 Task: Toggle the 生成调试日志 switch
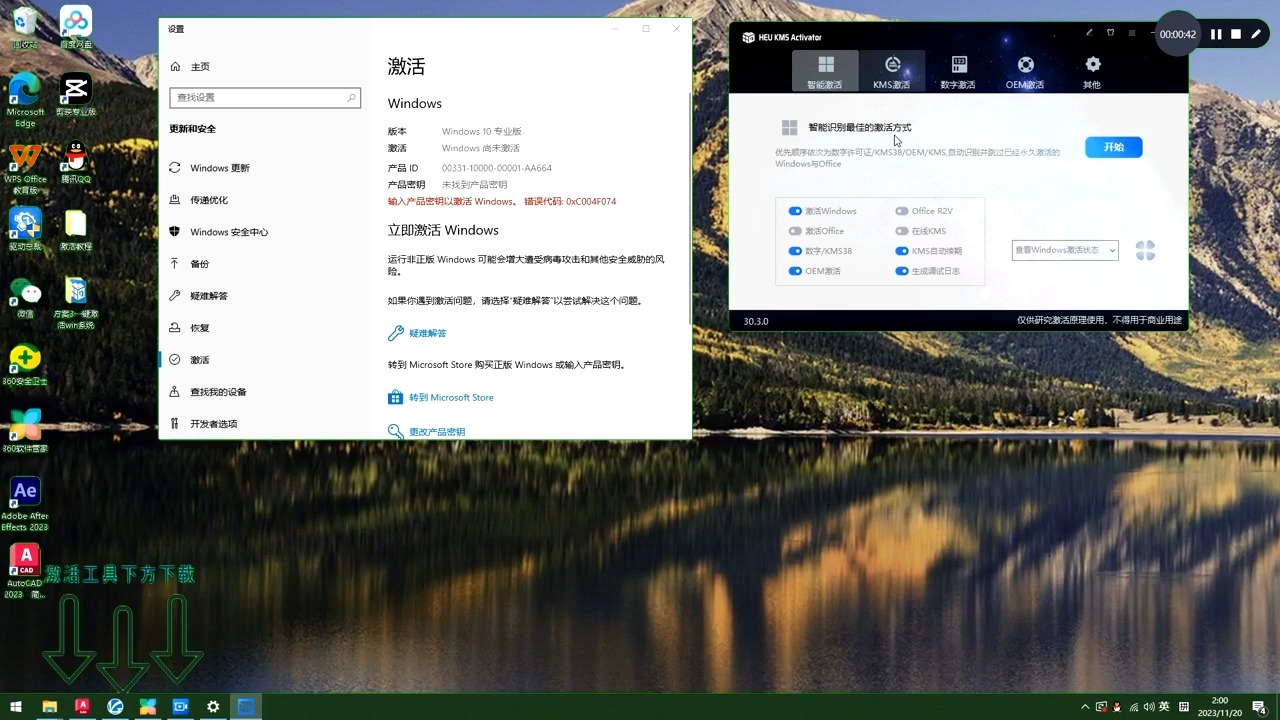click(x=902, y=271)
